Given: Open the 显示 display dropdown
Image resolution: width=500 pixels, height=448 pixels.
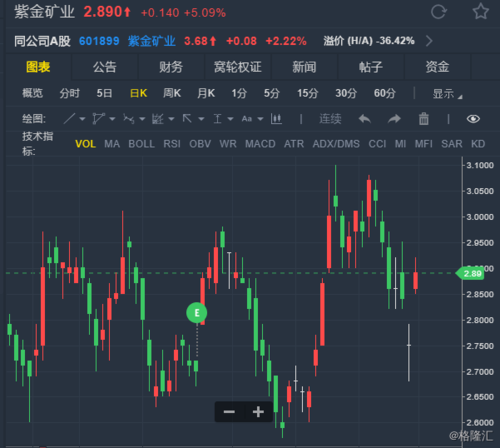Looking at the screenshot, I should pyautogui.click(x=447, y=94).
